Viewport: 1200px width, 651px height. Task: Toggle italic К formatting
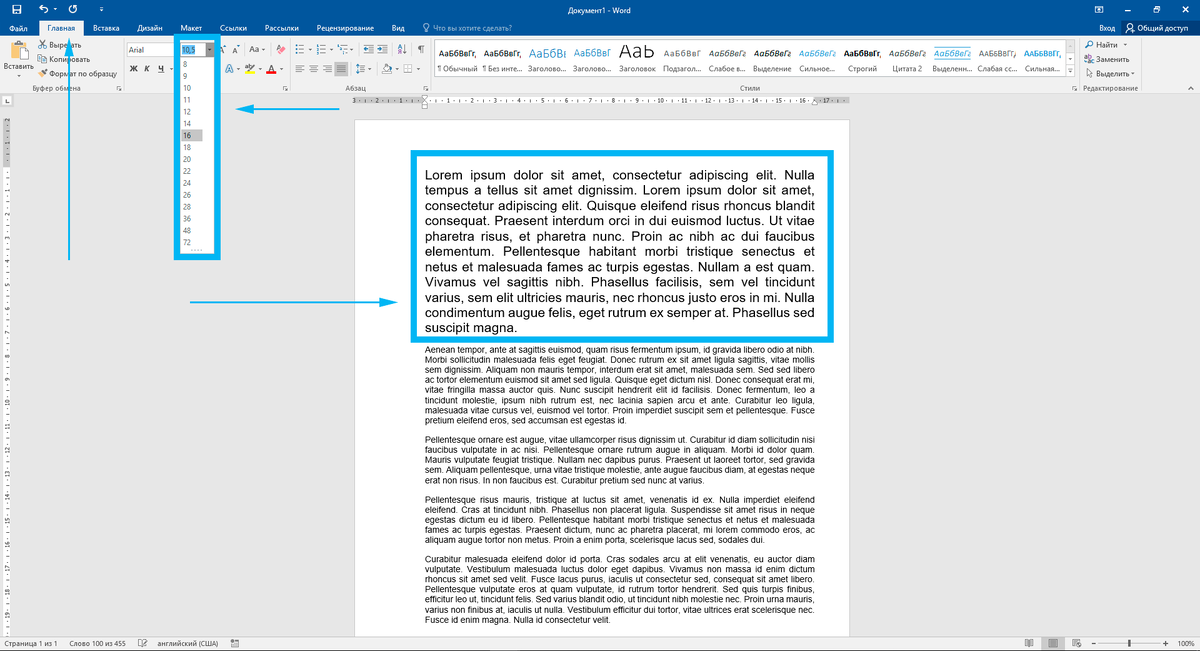click(x=147, y=69)
